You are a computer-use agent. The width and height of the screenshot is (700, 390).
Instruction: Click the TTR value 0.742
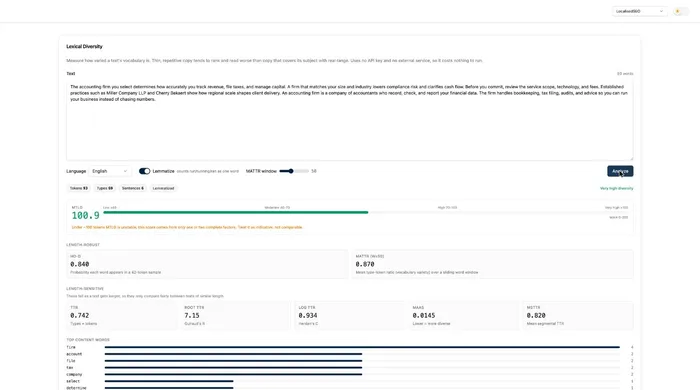pos(79,315)
